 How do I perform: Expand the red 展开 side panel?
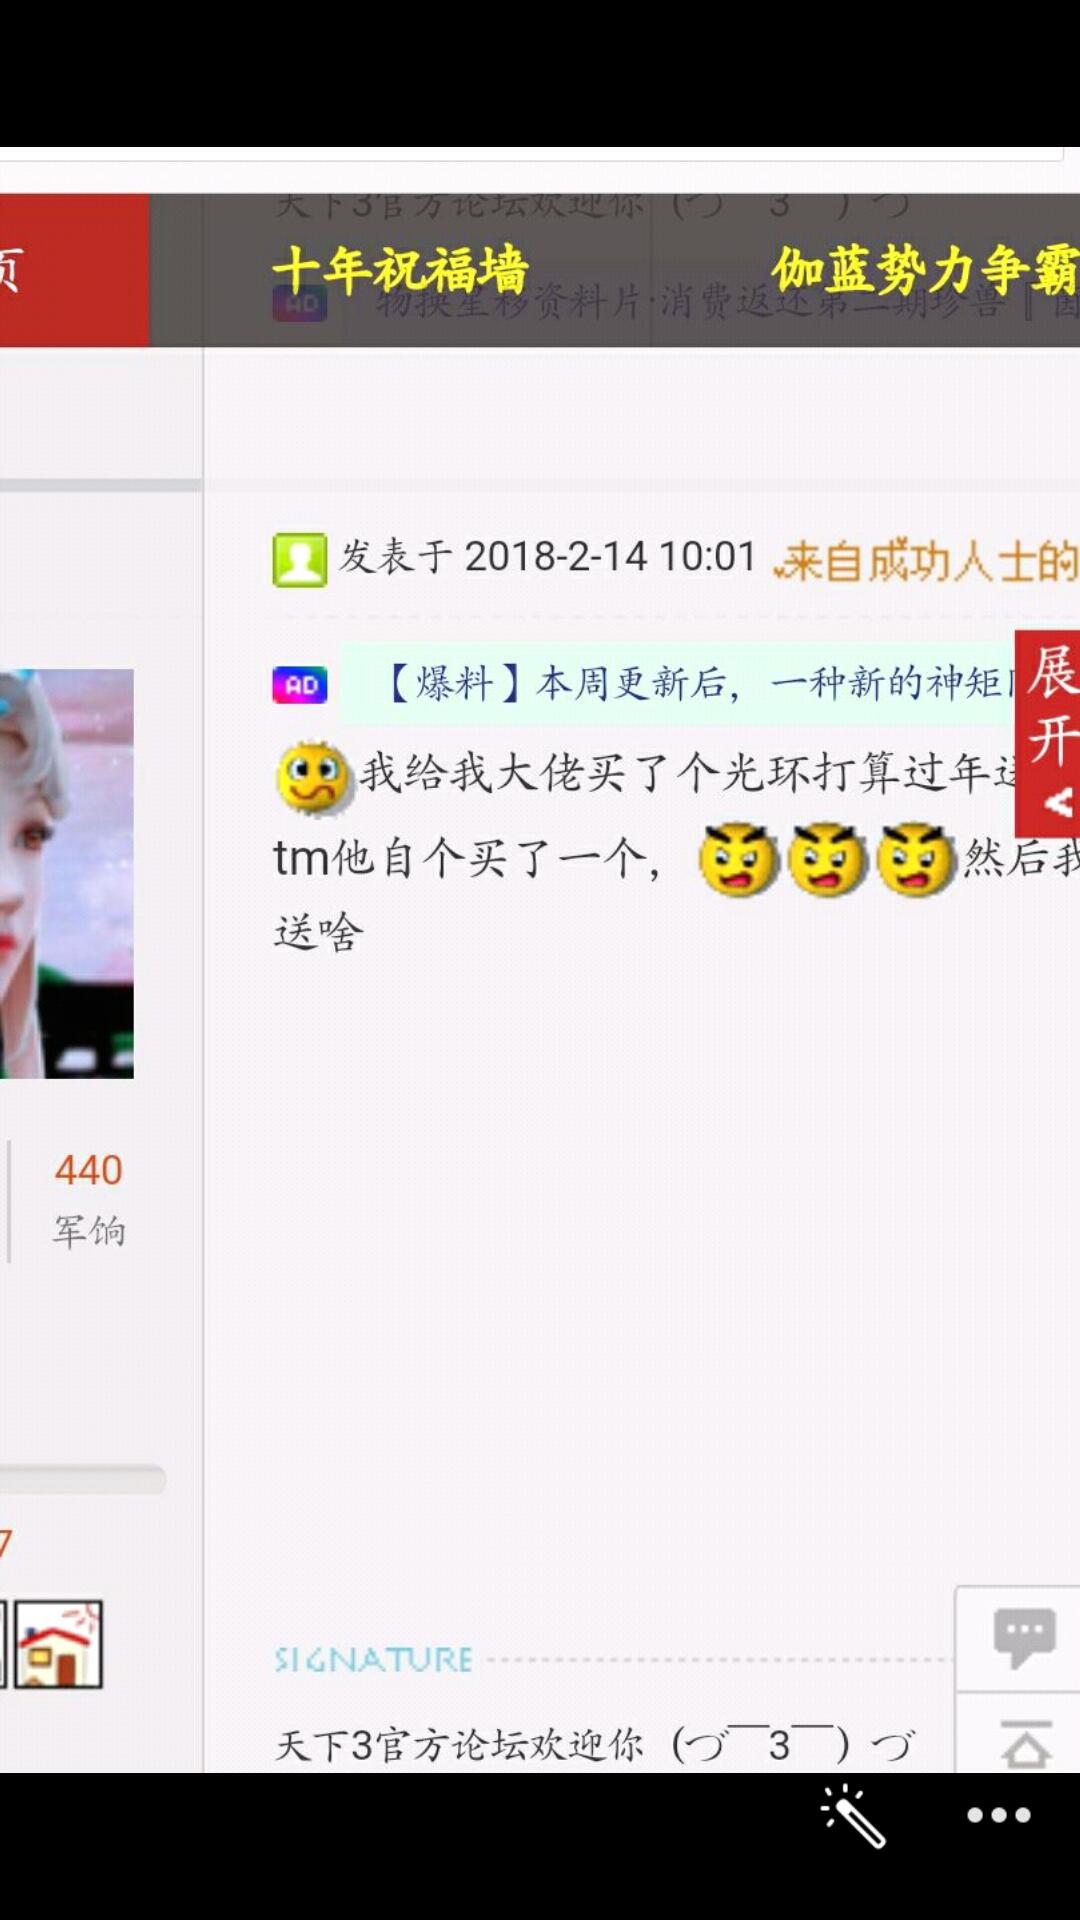pyautogui.click(x=1047, y=733)
